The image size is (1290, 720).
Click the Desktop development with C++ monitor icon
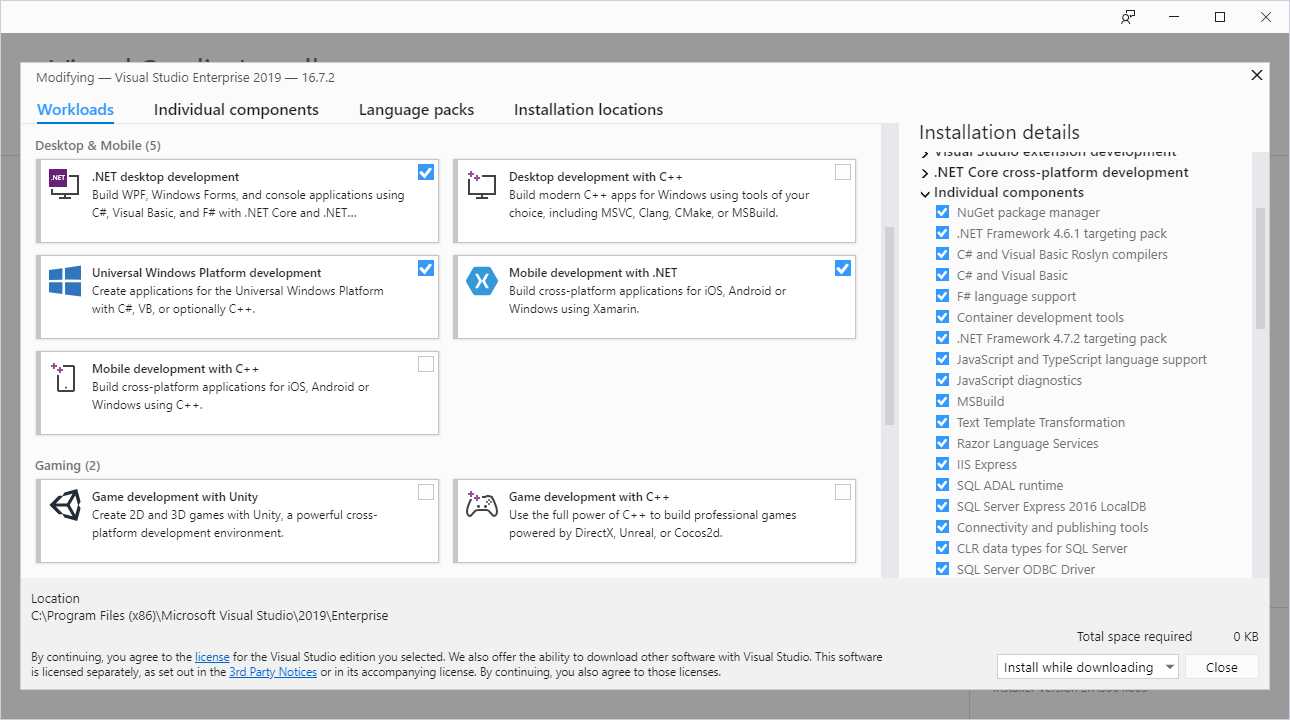[480, 185]
